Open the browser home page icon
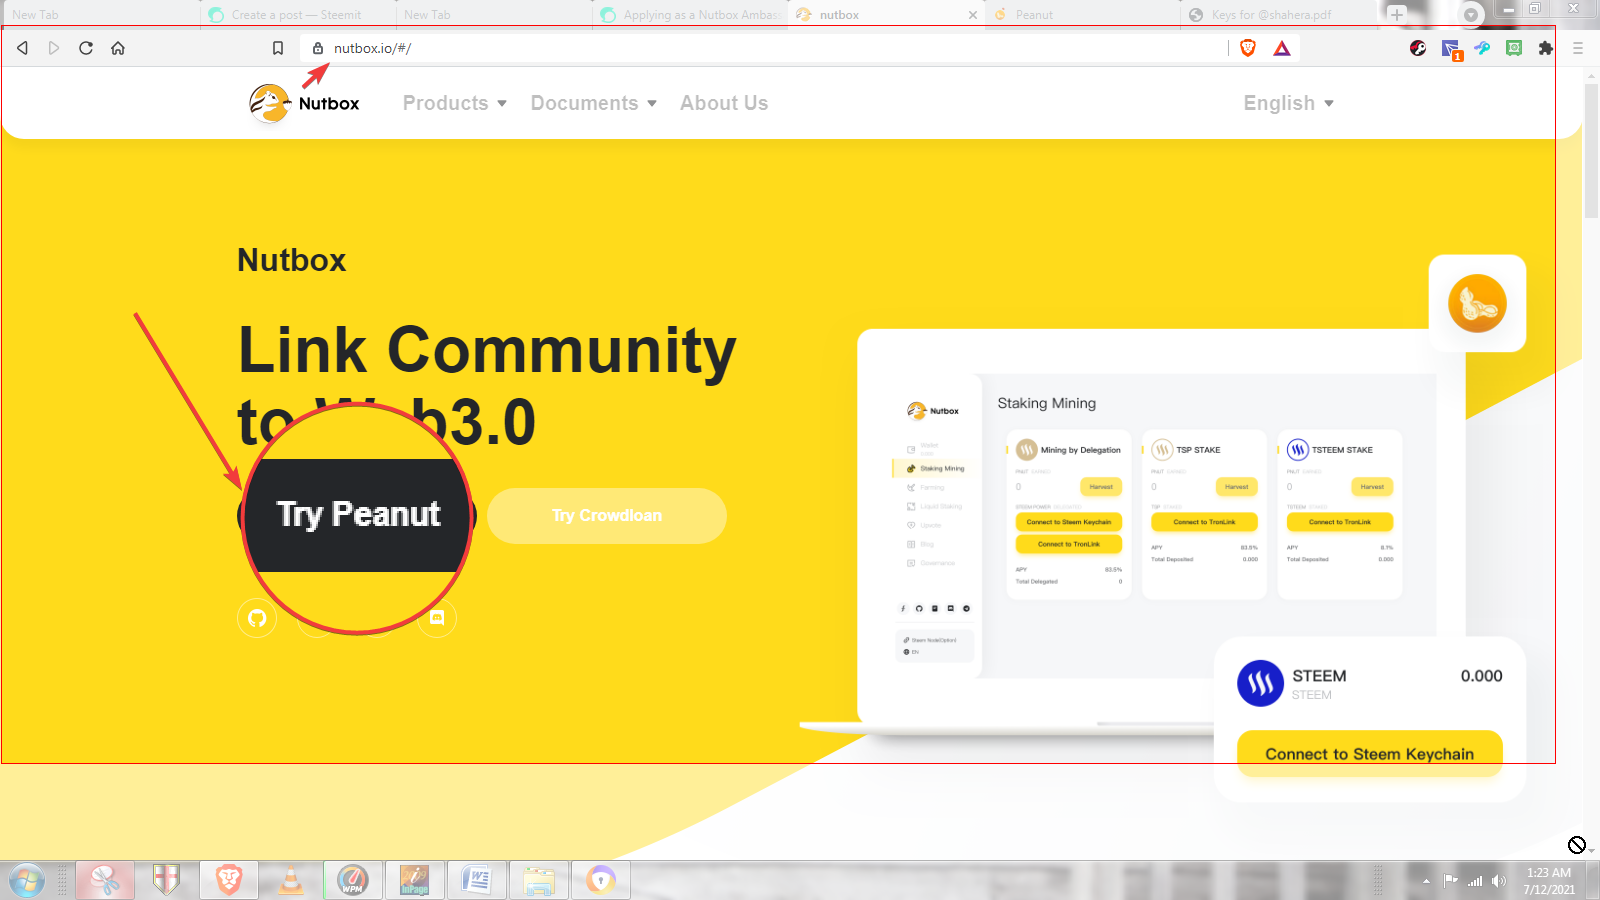 pos(118,48)
